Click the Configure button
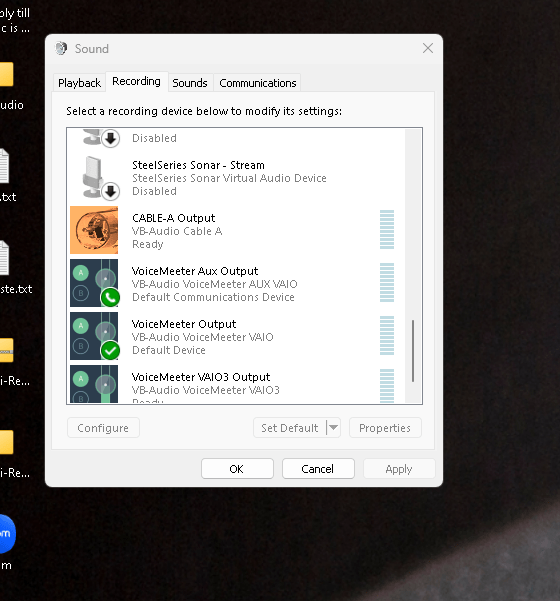Viewport: 560px width, 601px height. (x=103, y=428)
